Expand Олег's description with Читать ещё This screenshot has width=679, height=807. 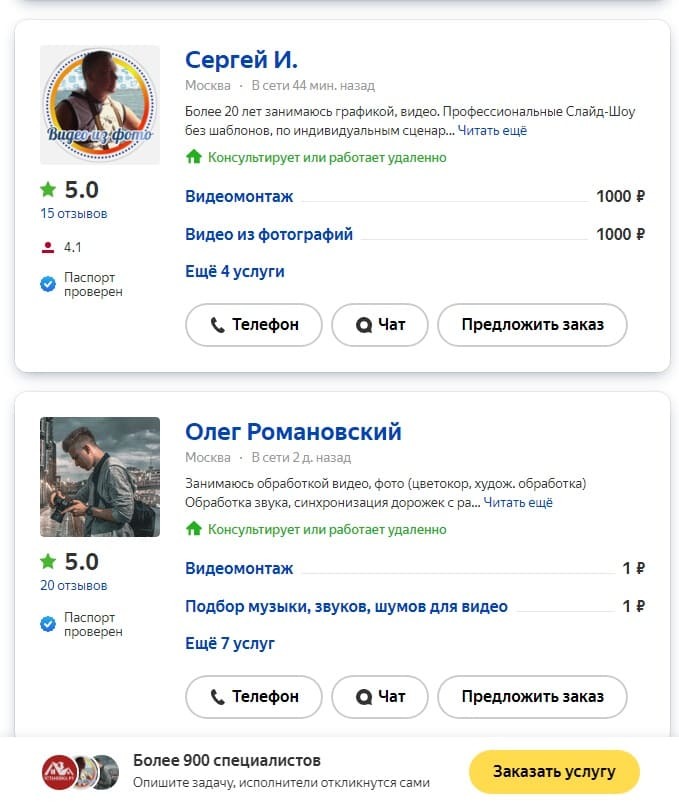tap(518, 502)
